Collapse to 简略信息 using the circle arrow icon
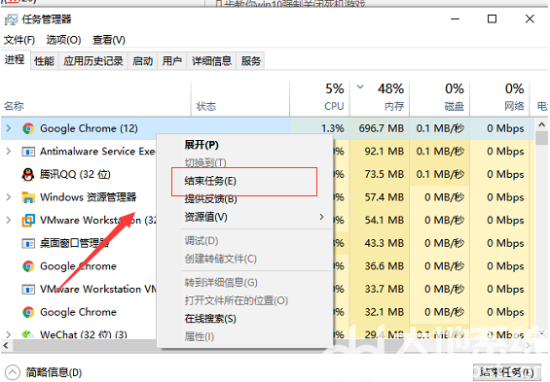 [x=13, y=372]
